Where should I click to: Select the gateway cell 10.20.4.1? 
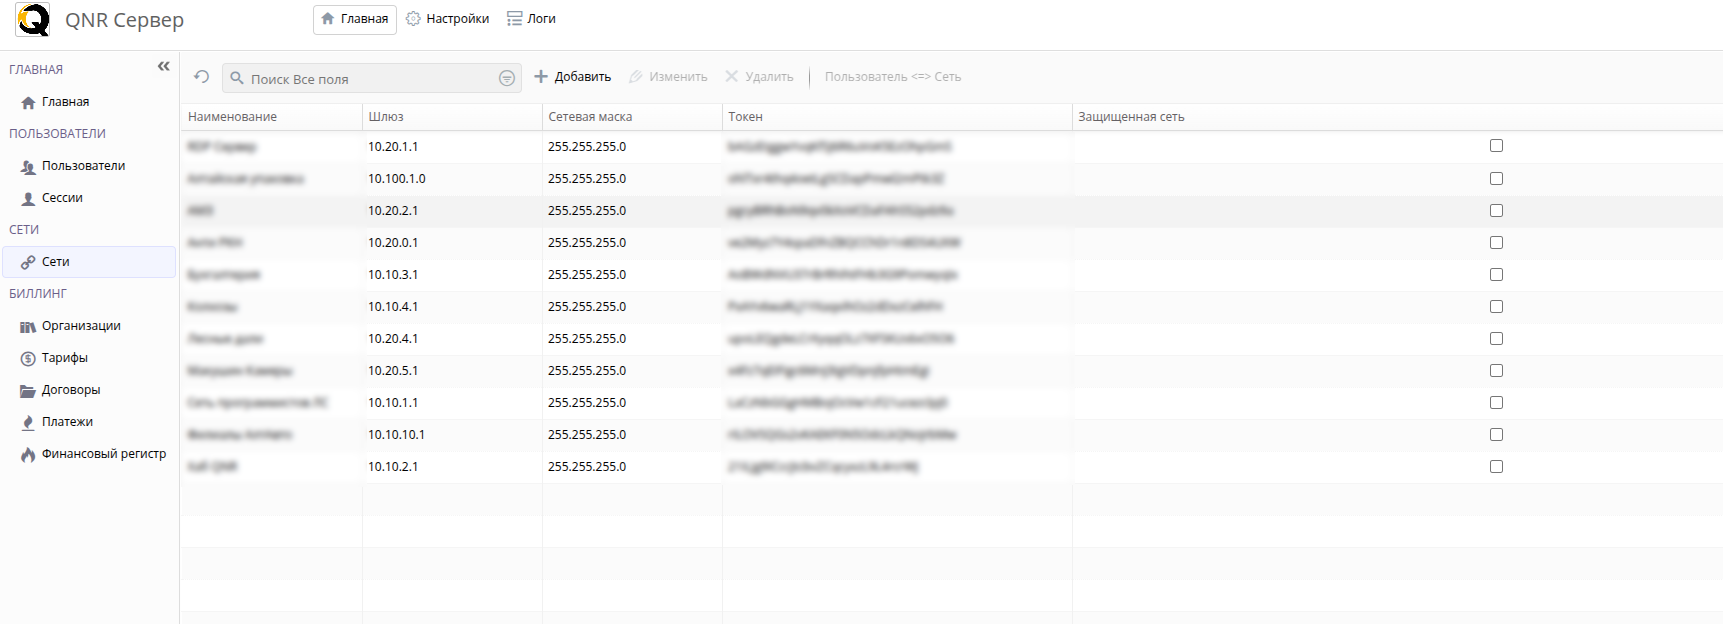[452, 339]
